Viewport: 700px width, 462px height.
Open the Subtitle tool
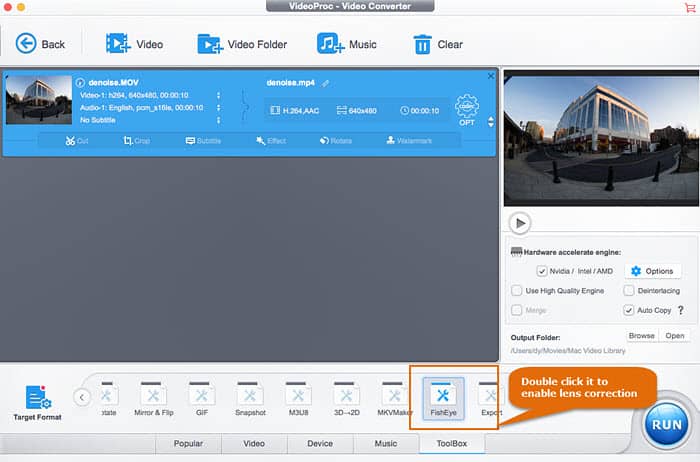(203, 141)
